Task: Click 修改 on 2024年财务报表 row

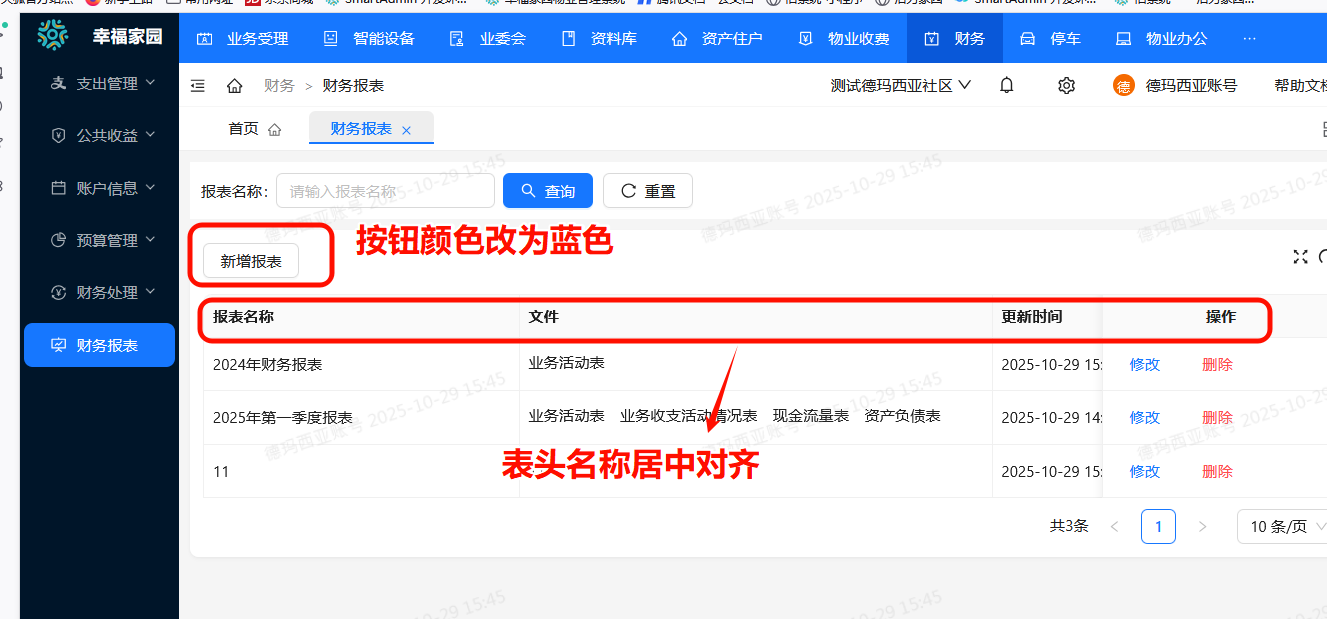Action: 1143,365
